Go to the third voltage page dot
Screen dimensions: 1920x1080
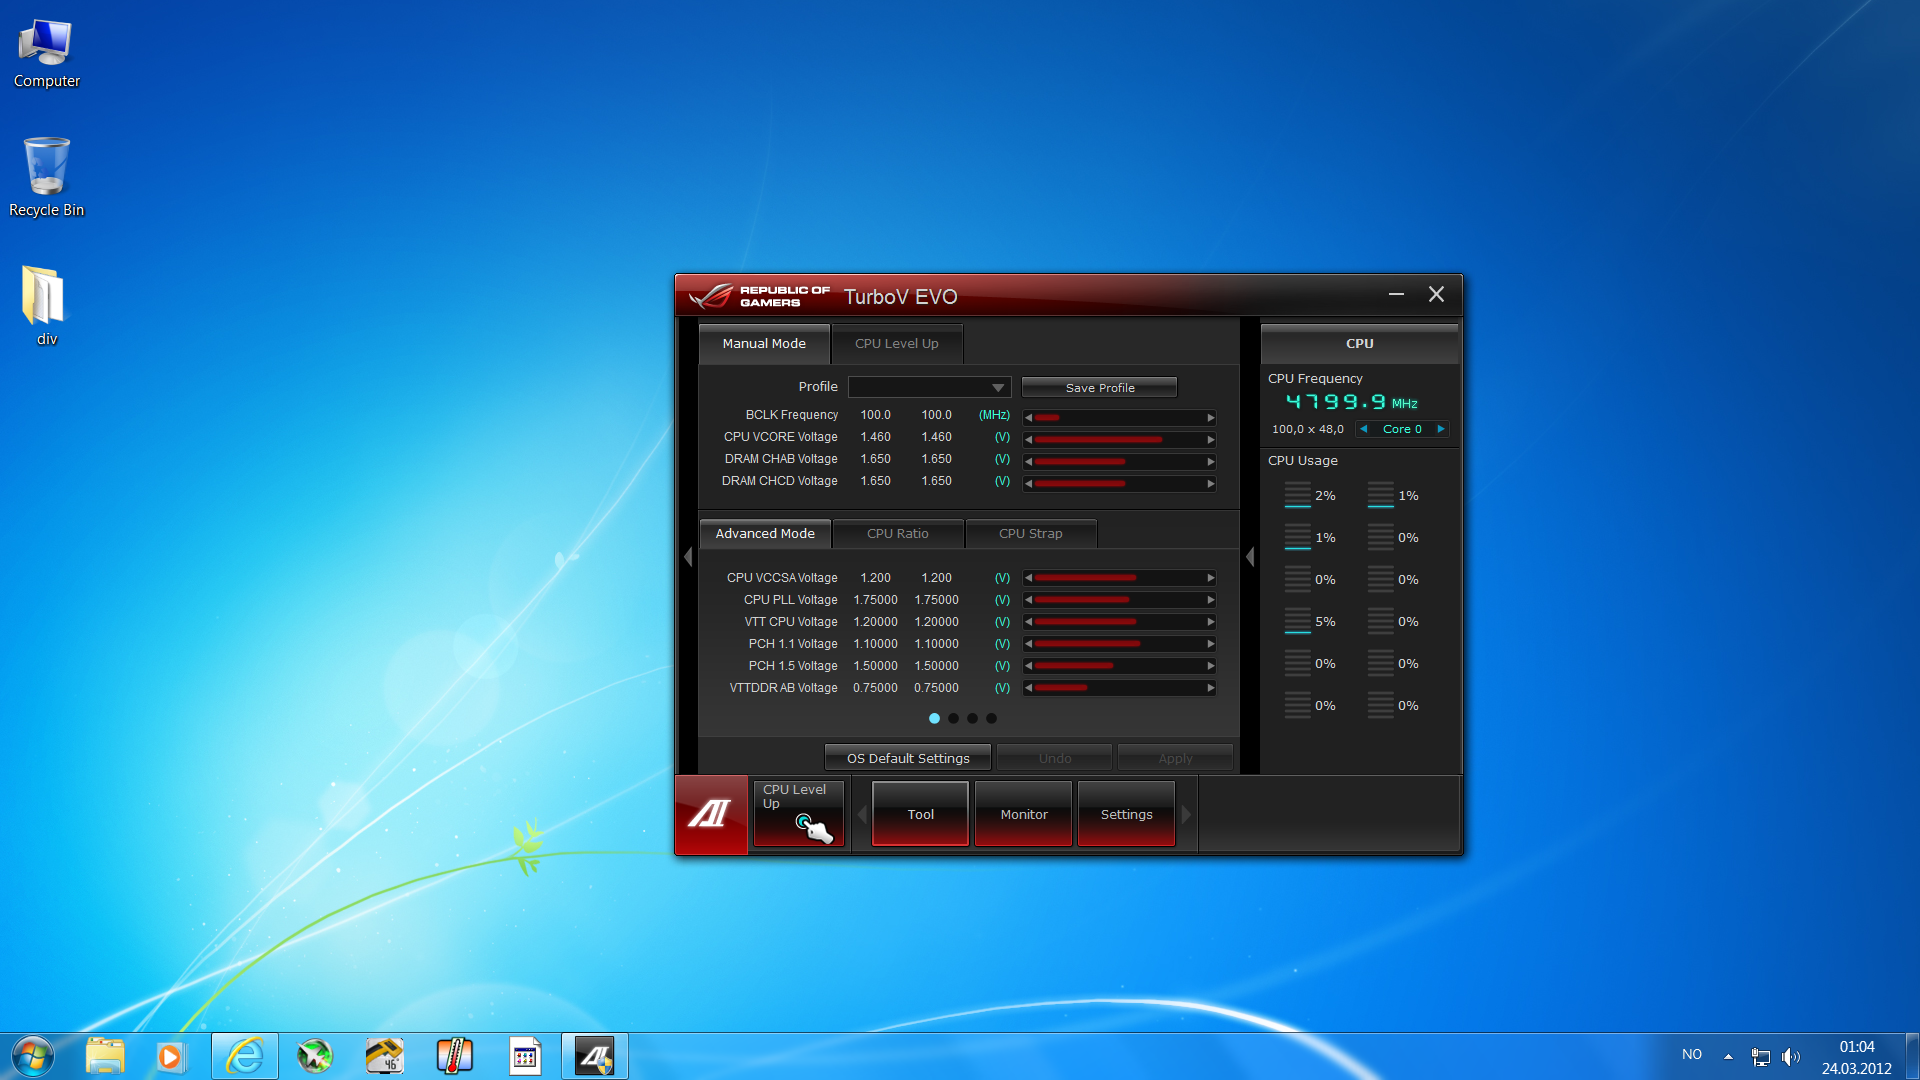tap(972, 718)
